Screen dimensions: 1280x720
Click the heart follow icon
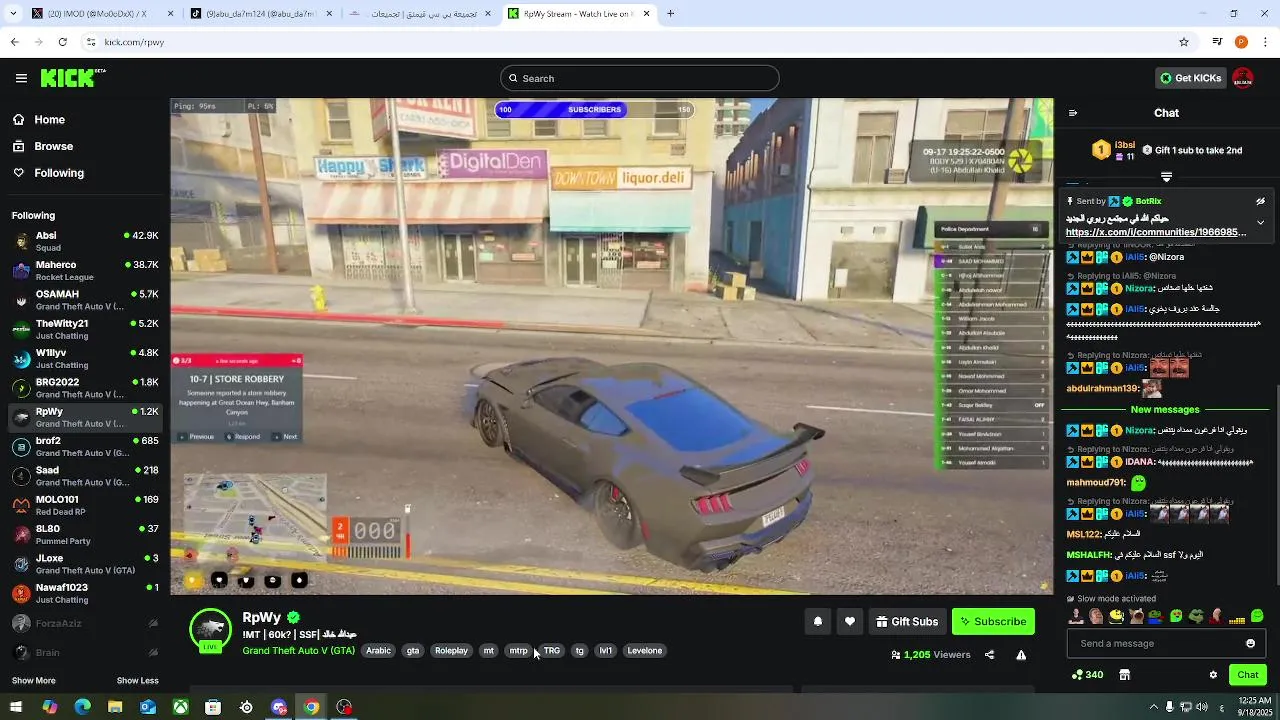850,621
